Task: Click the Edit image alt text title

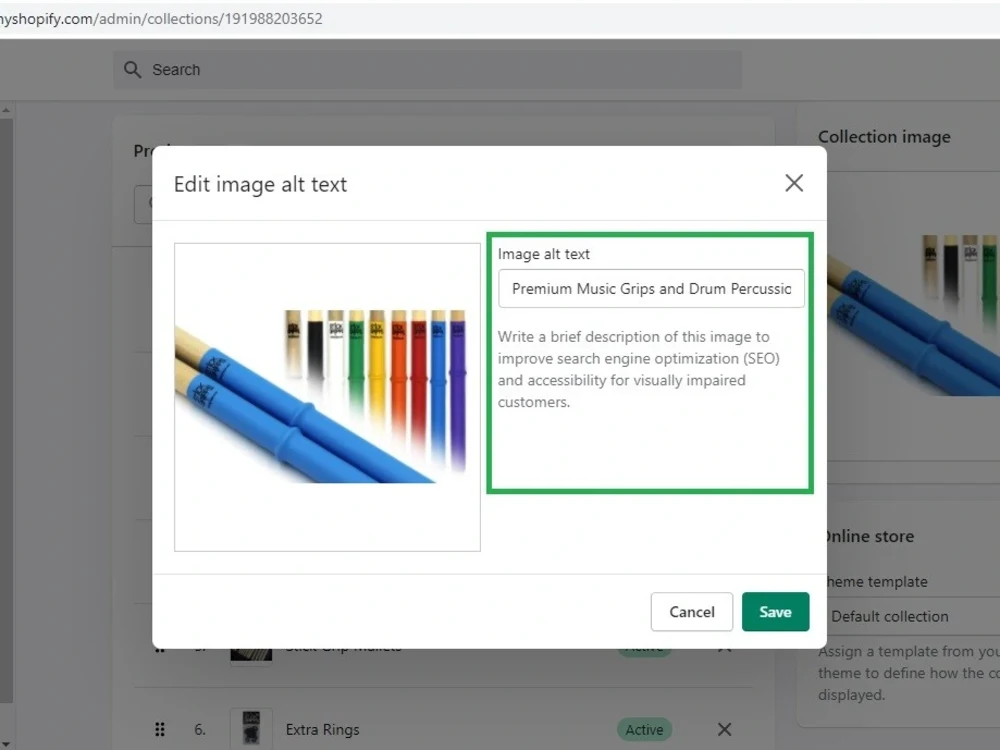Action: tap(260, 184)
